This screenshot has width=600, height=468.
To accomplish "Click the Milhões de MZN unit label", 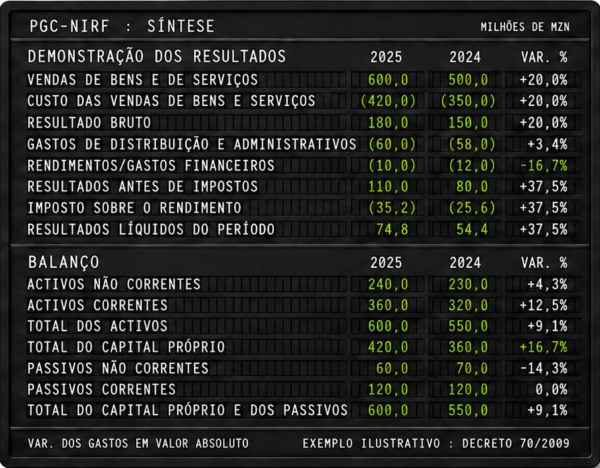I will 525,27.
